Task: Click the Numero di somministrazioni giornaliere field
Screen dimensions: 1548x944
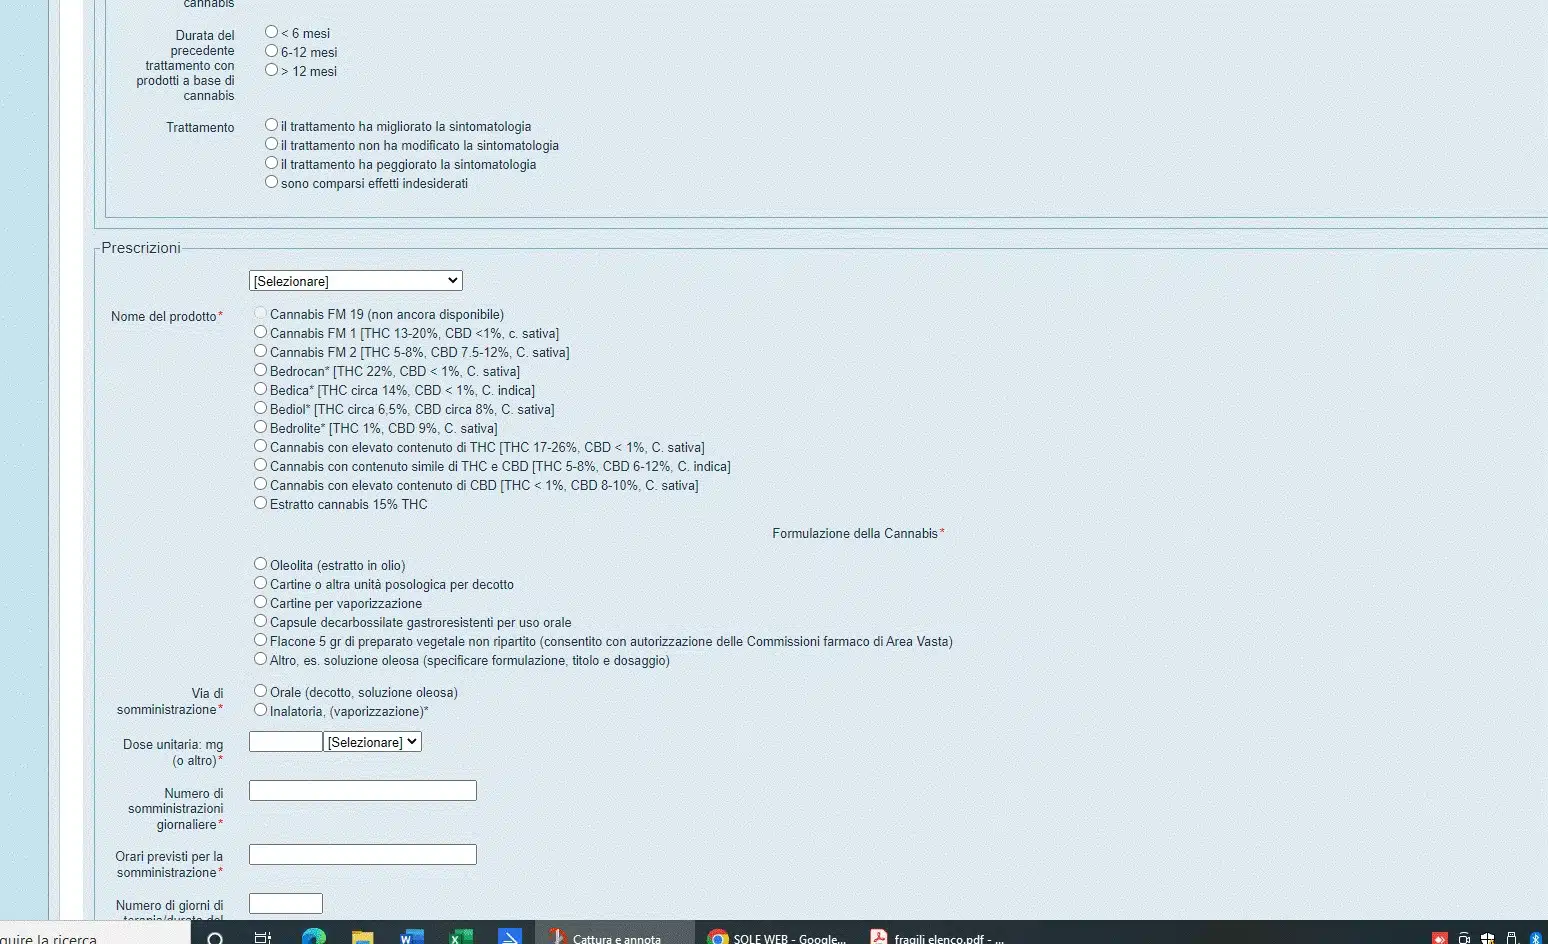Action: [363, 791]
